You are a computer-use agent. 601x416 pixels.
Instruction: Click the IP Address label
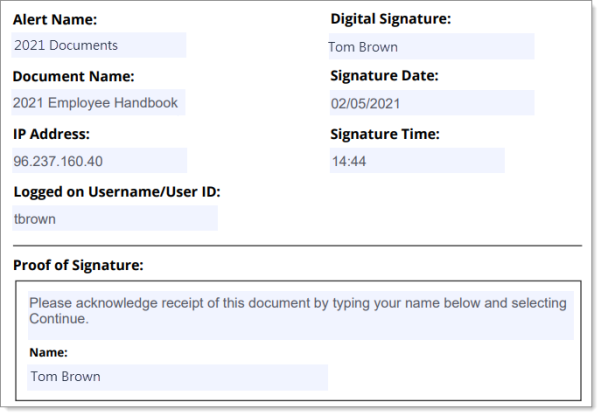coord(51,134)
